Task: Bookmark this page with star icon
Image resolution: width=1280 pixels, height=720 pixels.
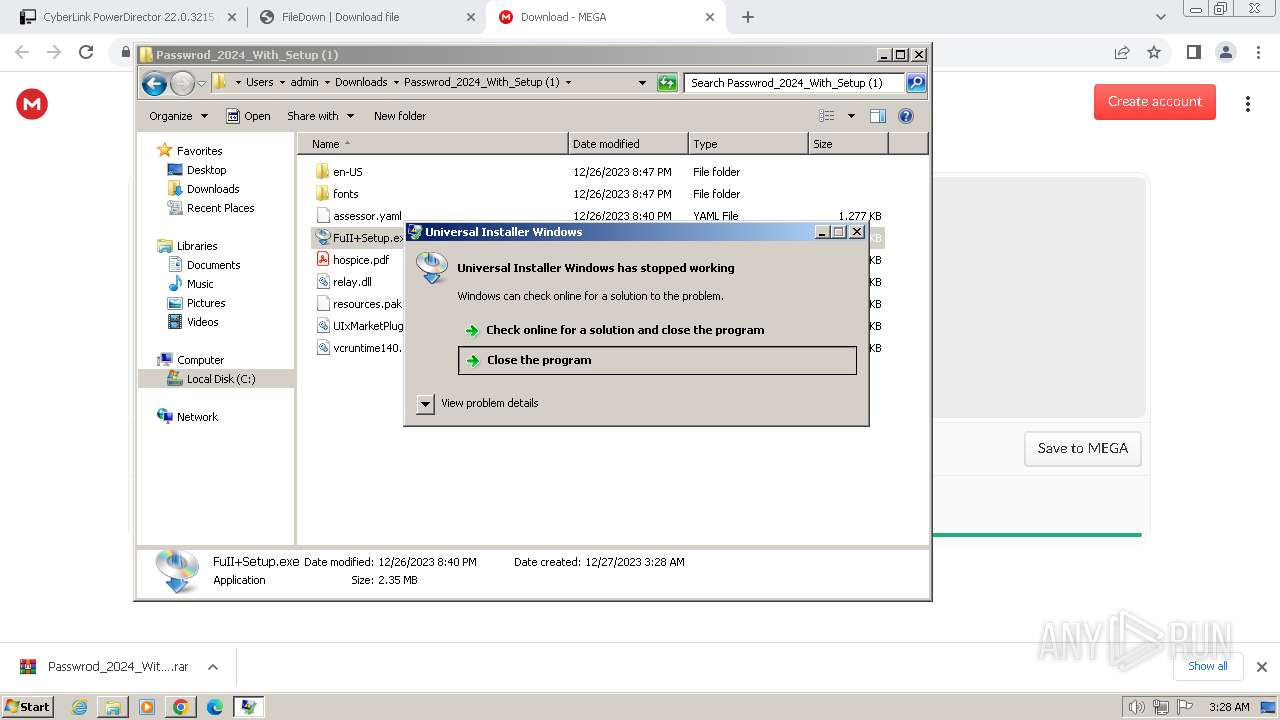Action: [1154, 52]
